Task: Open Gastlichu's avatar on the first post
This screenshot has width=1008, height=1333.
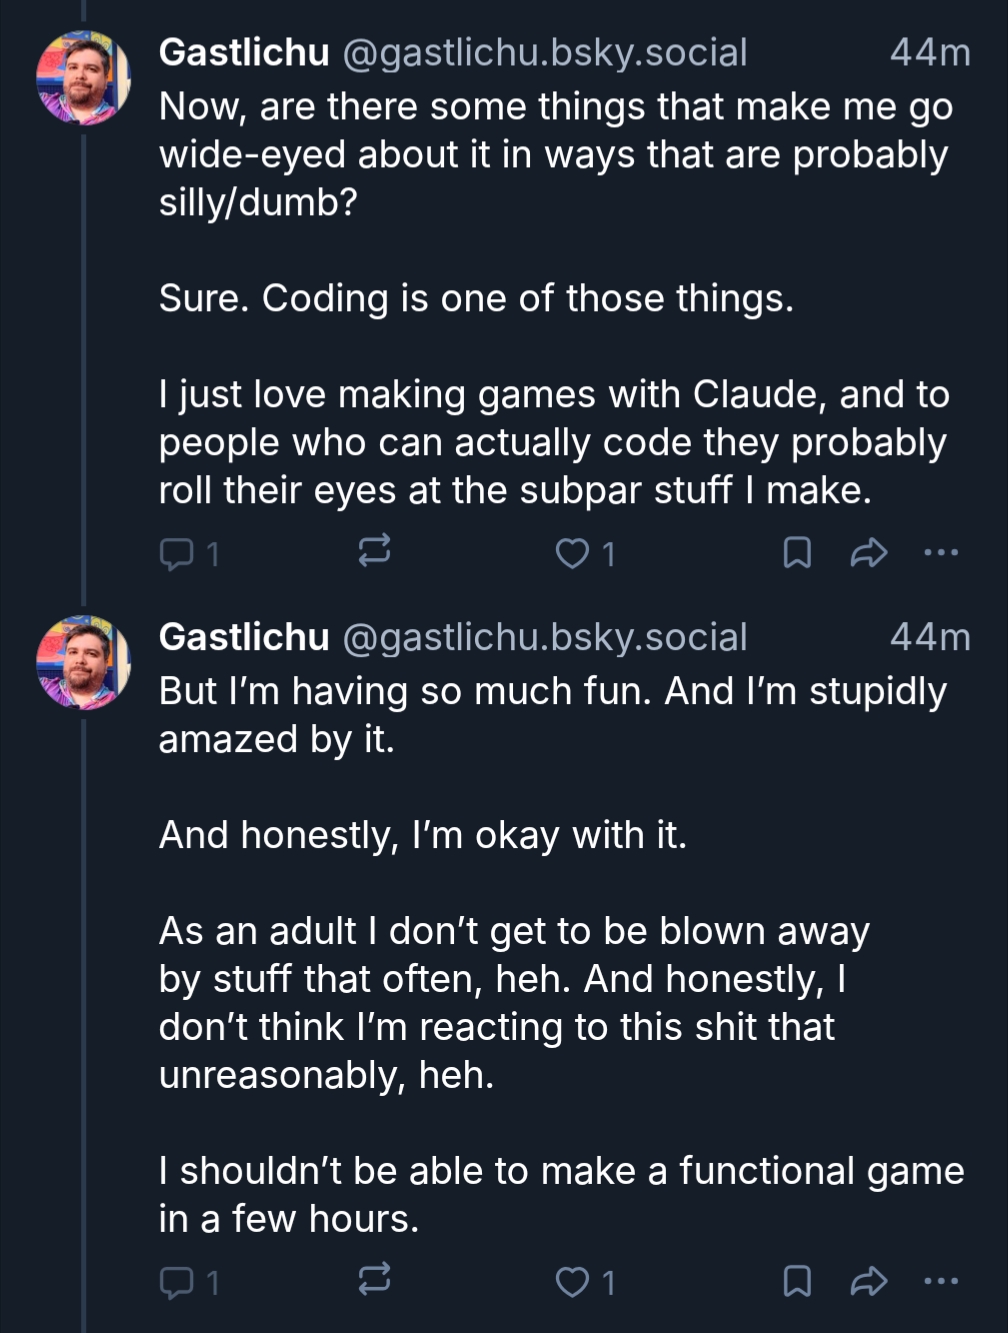Action: click(x=83, y=77)
